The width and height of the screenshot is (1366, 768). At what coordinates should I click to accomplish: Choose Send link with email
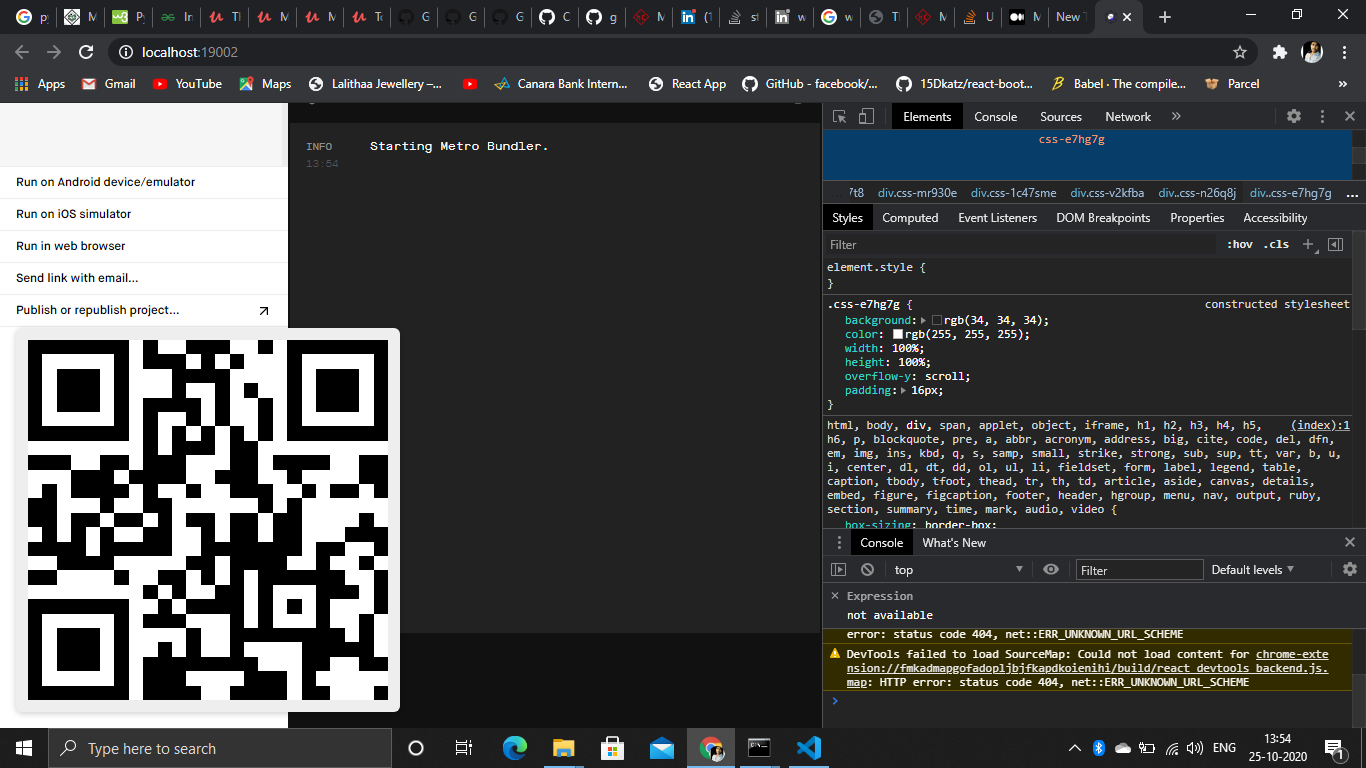[144, 278]
